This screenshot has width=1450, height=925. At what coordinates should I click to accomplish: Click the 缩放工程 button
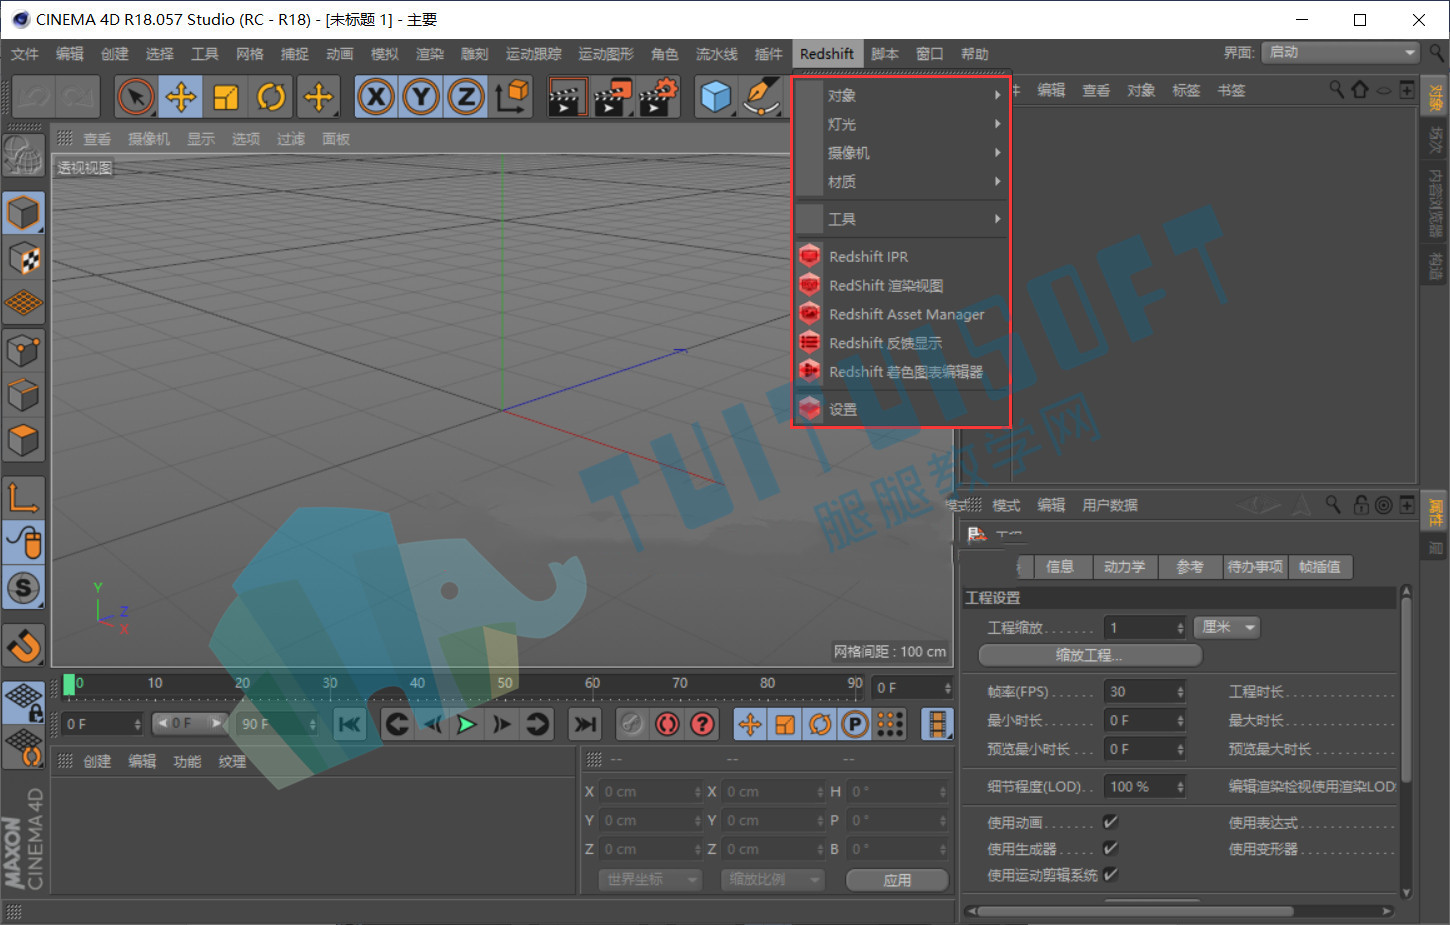[1090, 655]
